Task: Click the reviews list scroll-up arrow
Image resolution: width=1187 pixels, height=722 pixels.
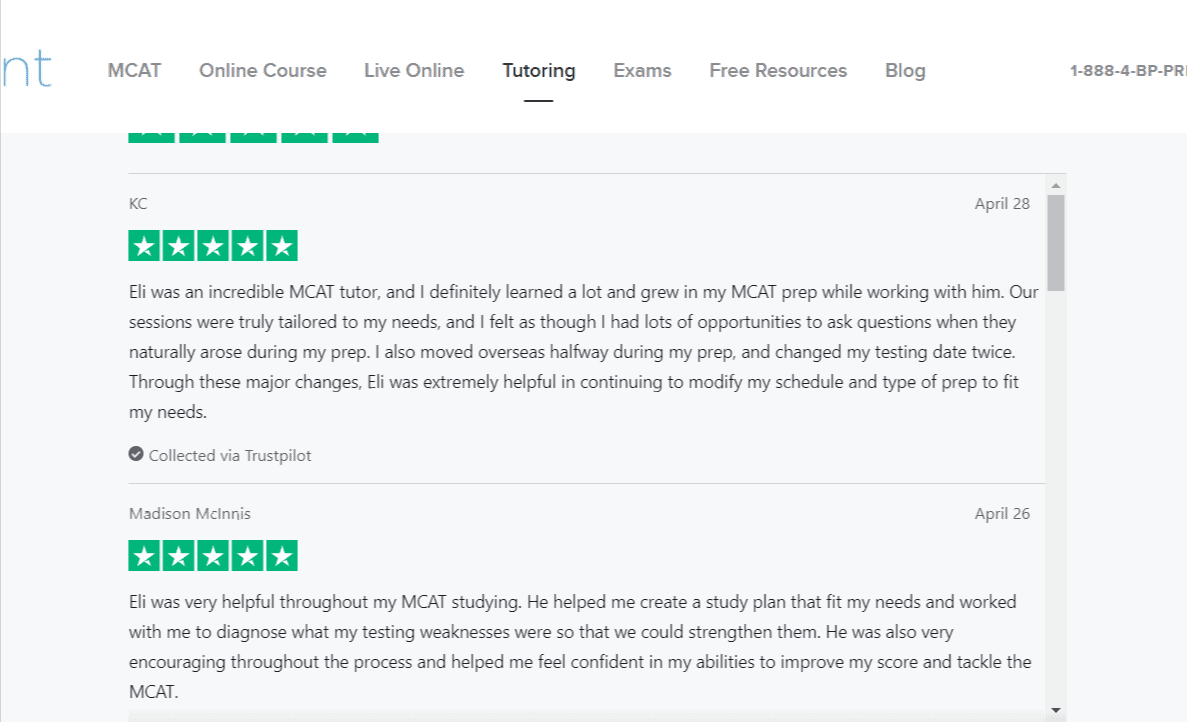Action: [x=1055, y=185]
